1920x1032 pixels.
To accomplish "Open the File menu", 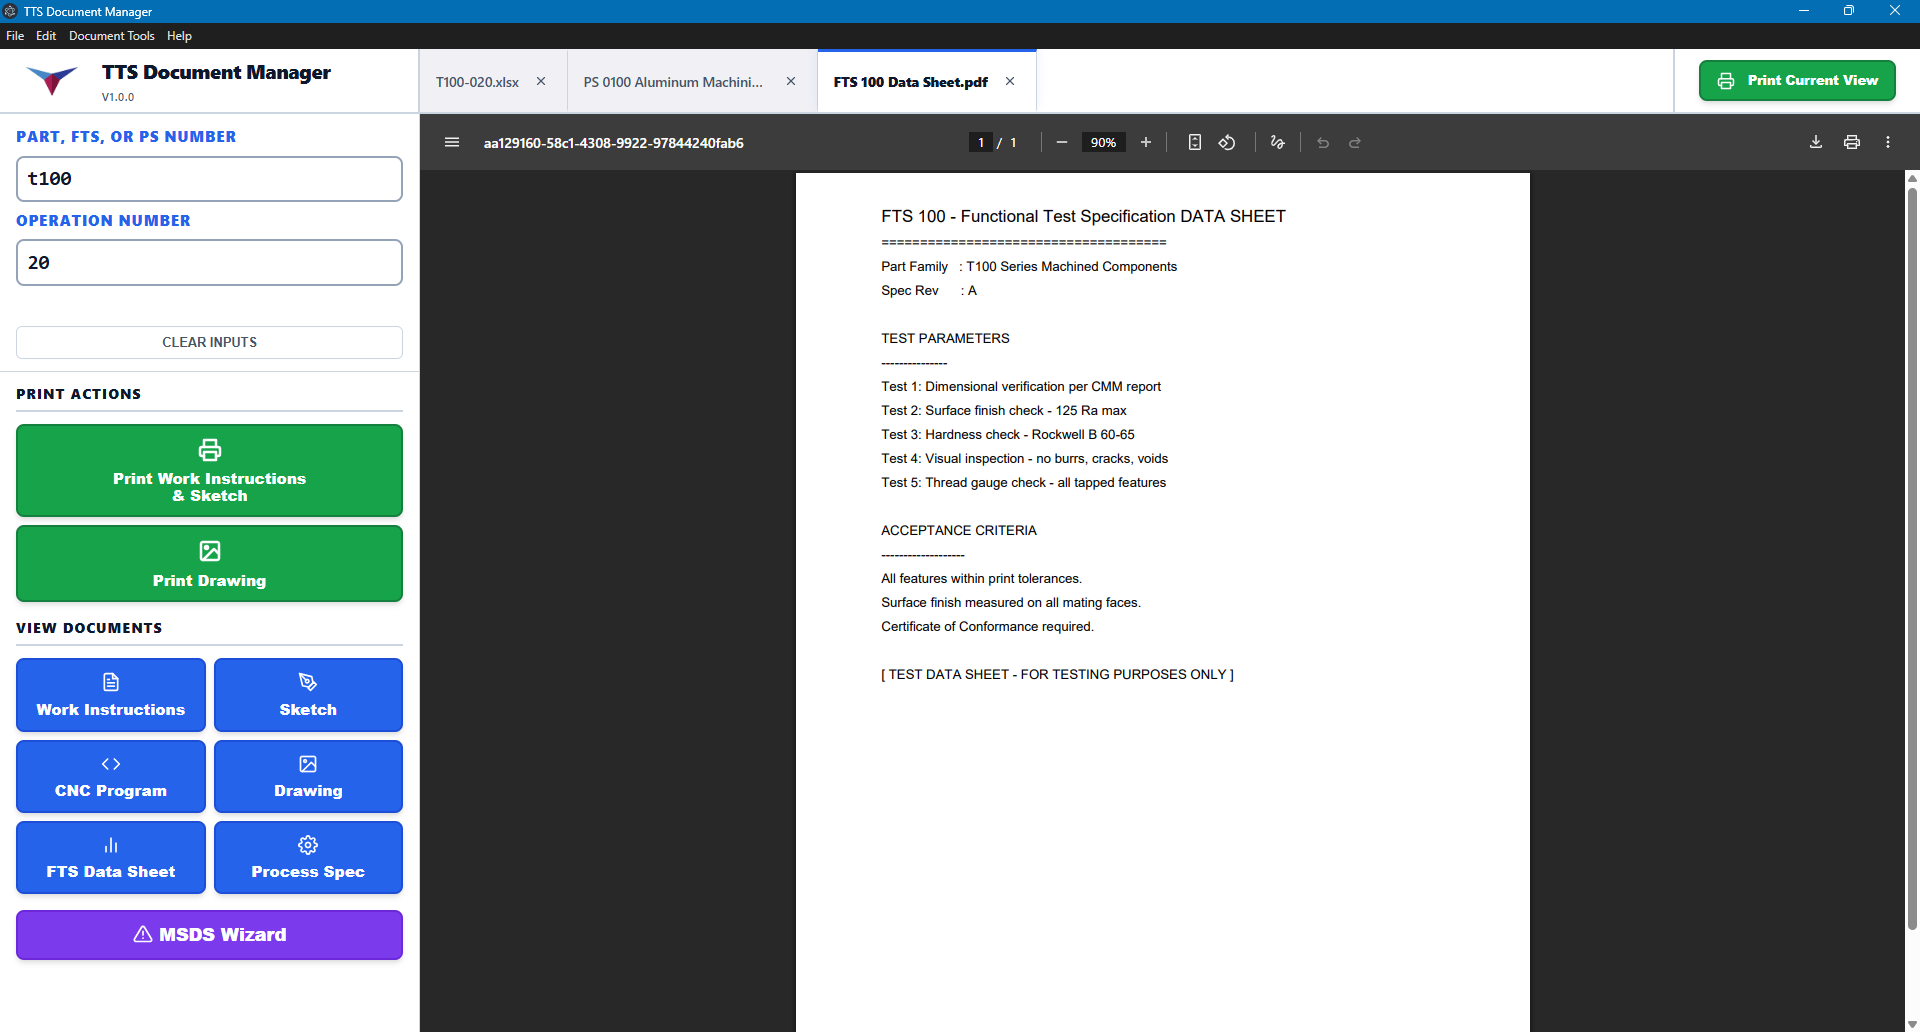I will 15,35.
